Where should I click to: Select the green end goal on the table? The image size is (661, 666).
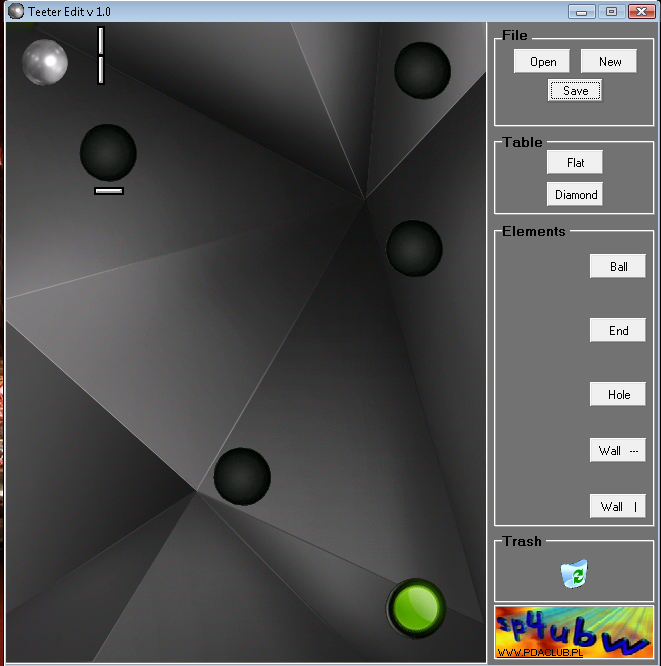tap(415, 606)
